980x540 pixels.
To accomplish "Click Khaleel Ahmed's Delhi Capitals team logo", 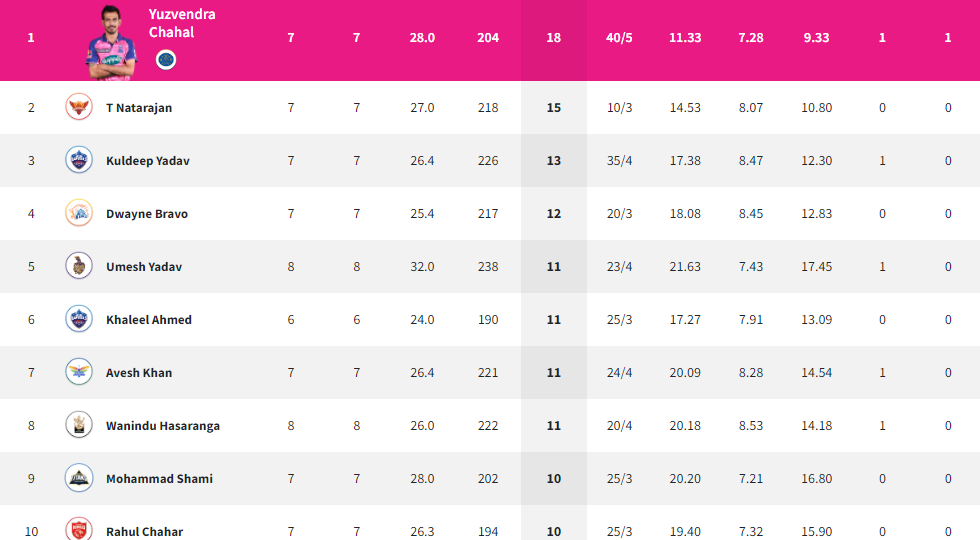I will coord(79,319).
